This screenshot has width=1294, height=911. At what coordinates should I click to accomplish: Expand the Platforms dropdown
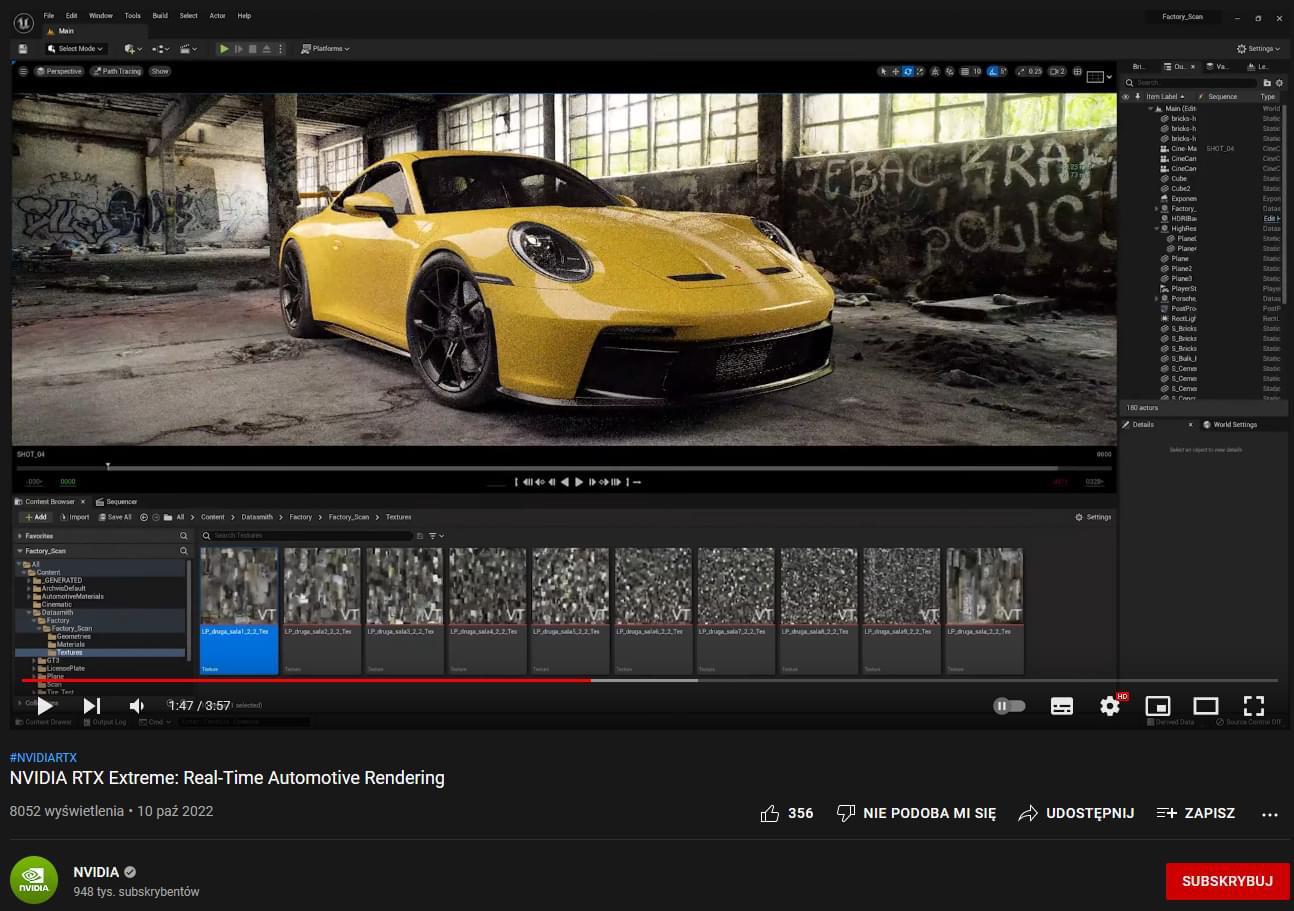327,49
